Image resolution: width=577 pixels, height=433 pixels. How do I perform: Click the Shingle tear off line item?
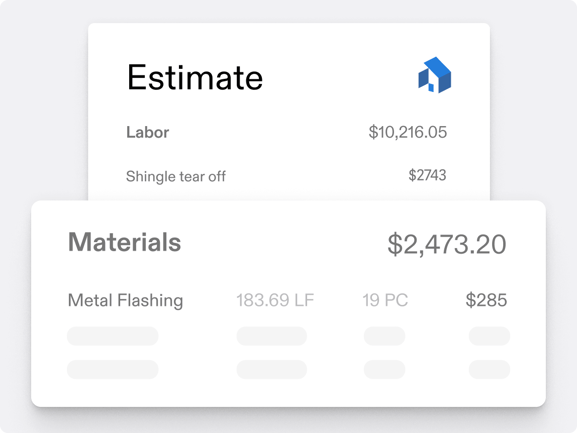pos(176,176)
